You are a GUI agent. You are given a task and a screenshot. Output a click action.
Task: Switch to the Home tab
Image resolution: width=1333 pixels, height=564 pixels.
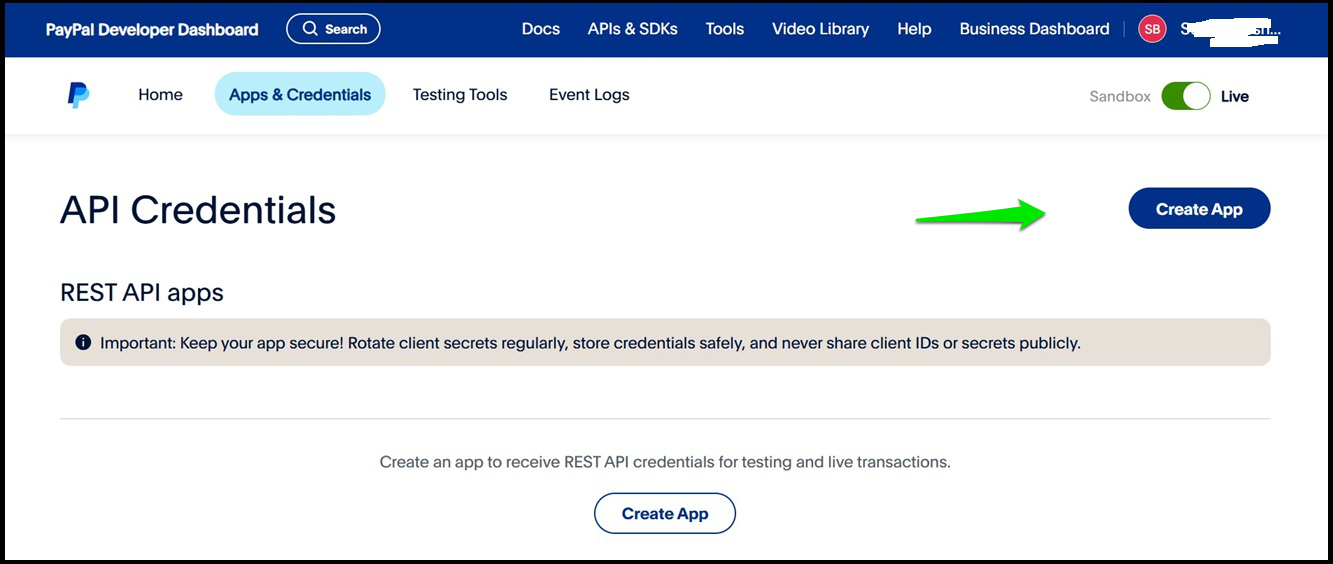click(x=161, y=95)
